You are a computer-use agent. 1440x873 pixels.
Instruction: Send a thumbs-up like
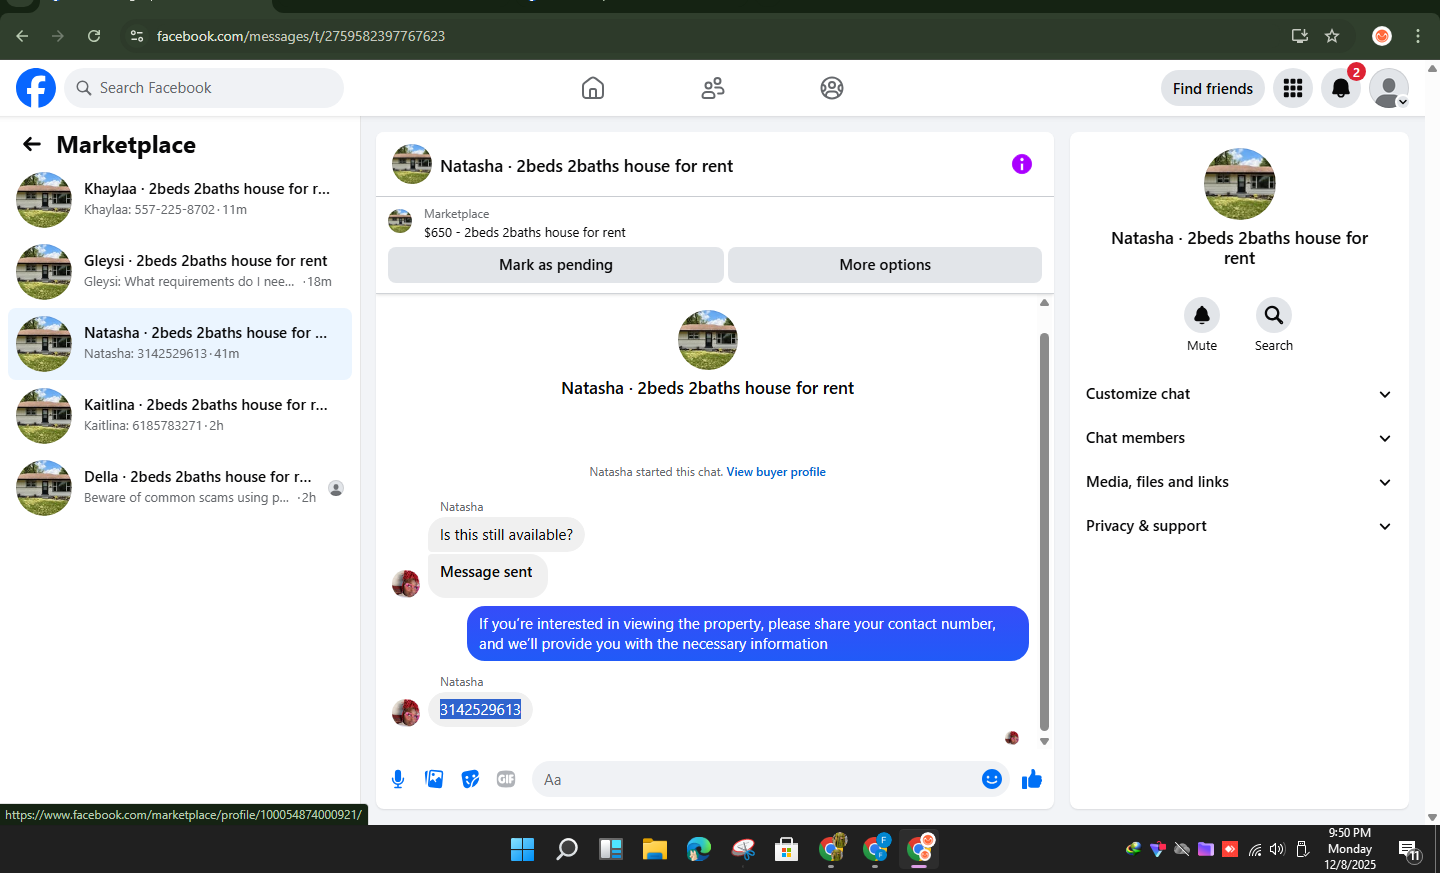1032,779
